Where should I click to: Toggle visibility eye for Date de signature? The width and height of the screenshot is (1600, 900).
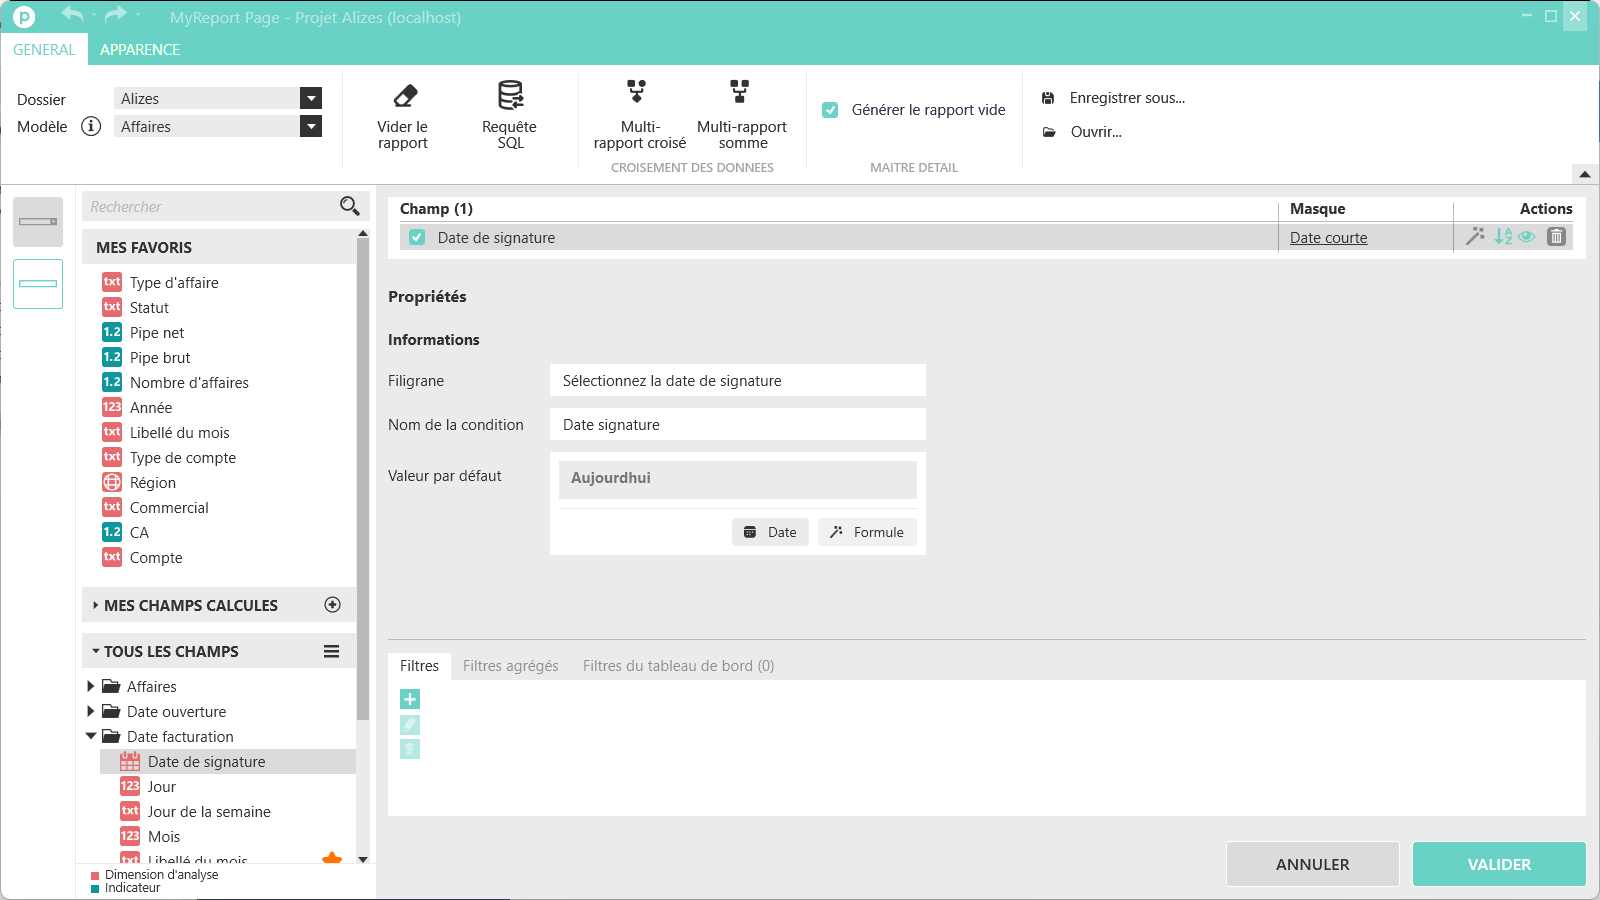tap(1527, 237)
